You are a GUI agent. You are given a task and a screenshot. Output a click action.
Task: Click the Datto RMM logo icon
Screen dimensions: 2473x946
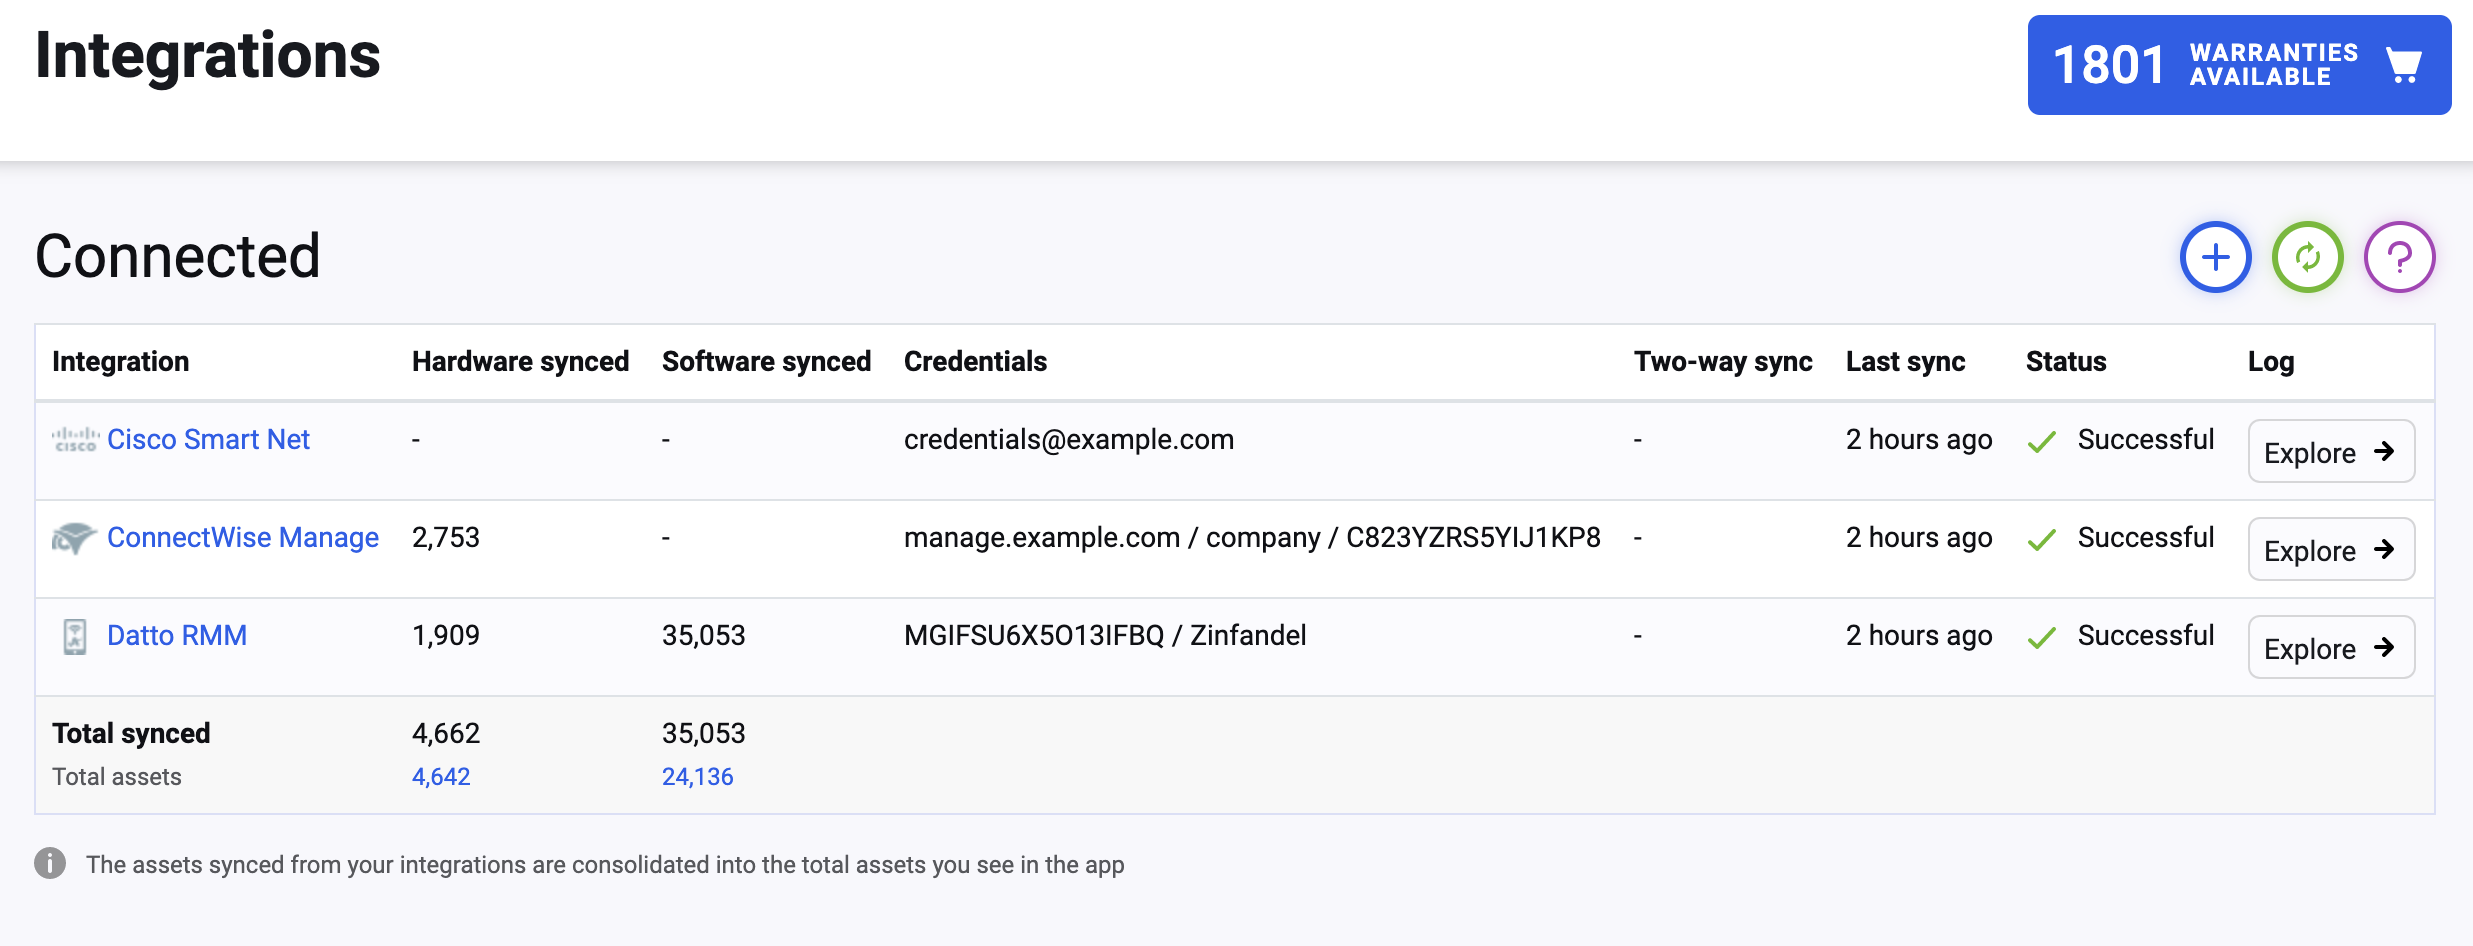[75, 636]
